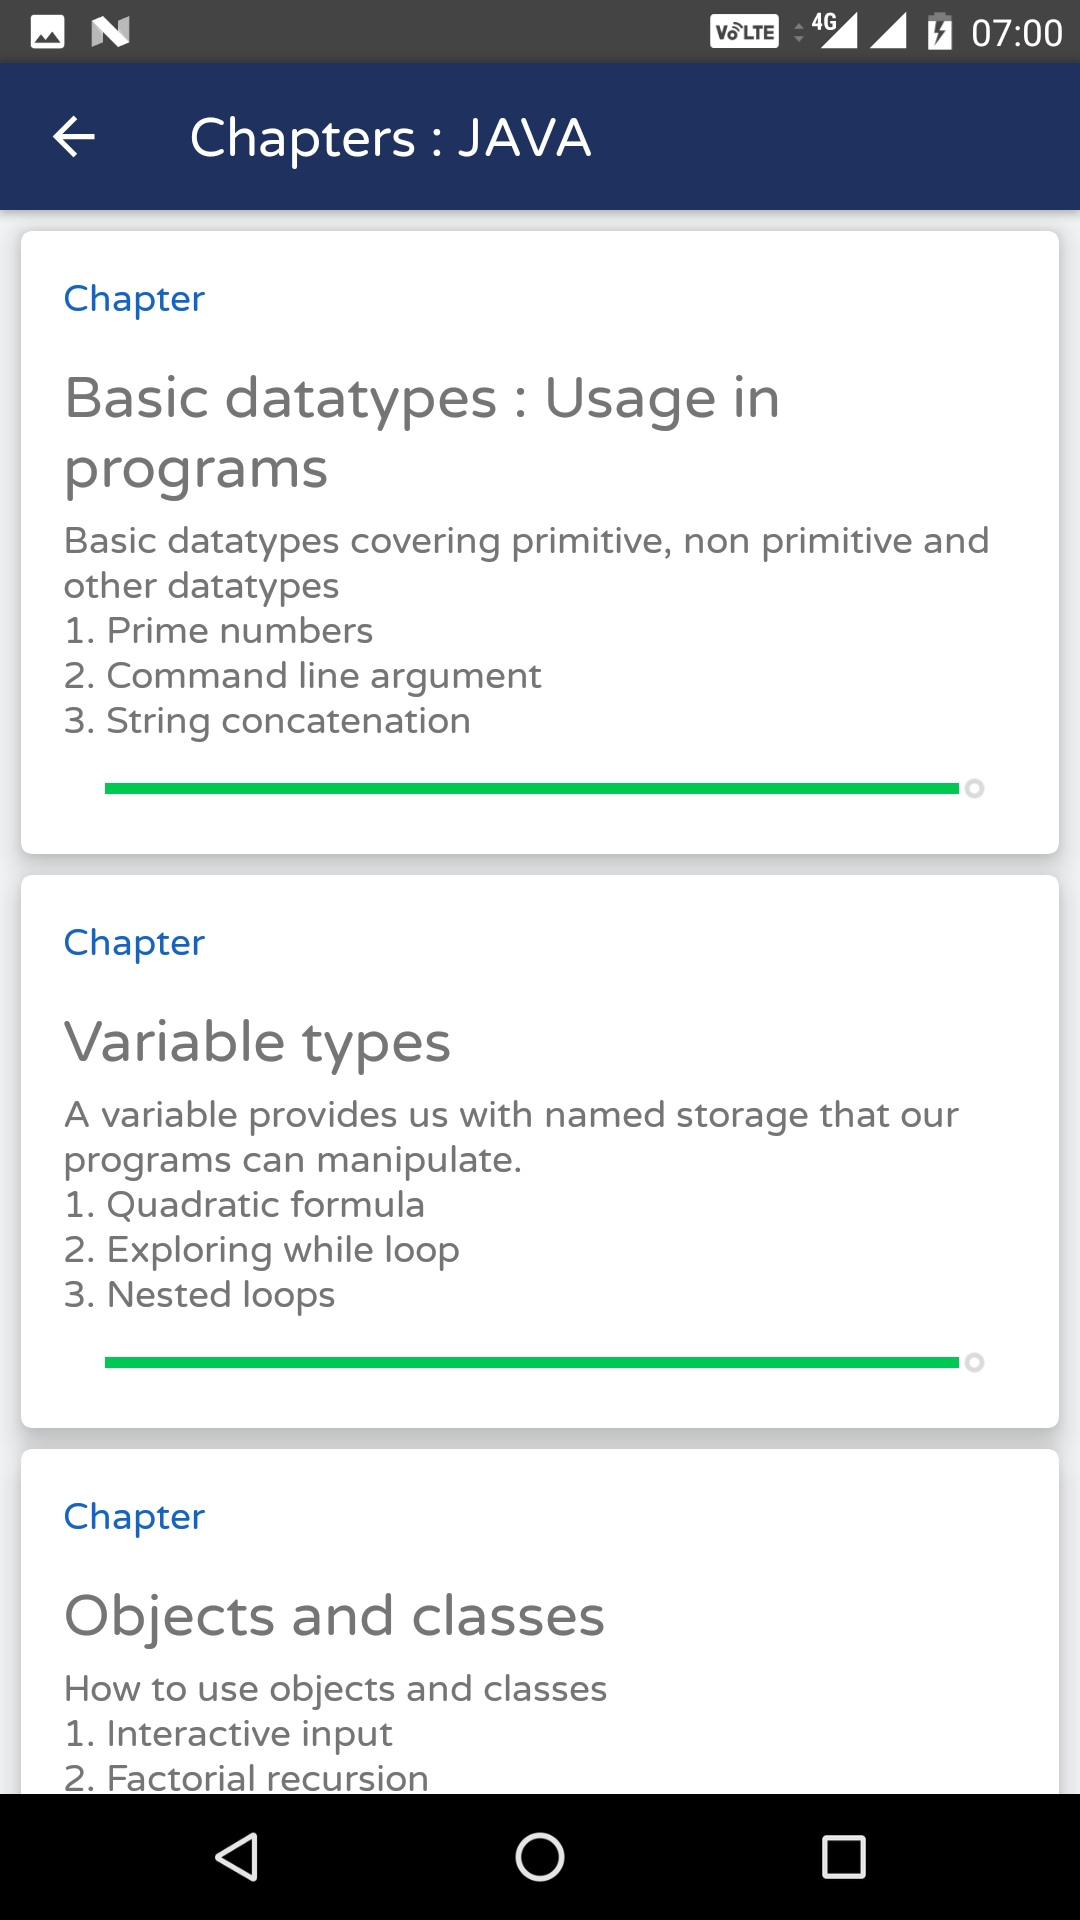Open Basic datatypes chapter title
The width and height of the screenshot is (1080, 1920).
pyautogui.click(x=421, y=432)
